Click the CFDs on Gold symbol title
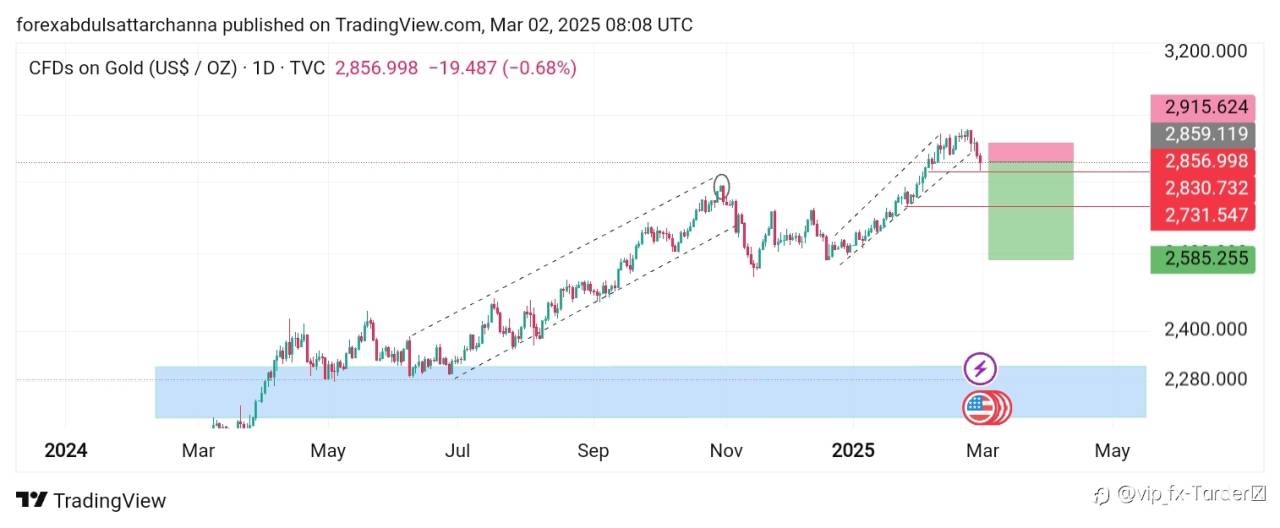The width and height of the screenshot is (1280, 528). tap(132, 68)
